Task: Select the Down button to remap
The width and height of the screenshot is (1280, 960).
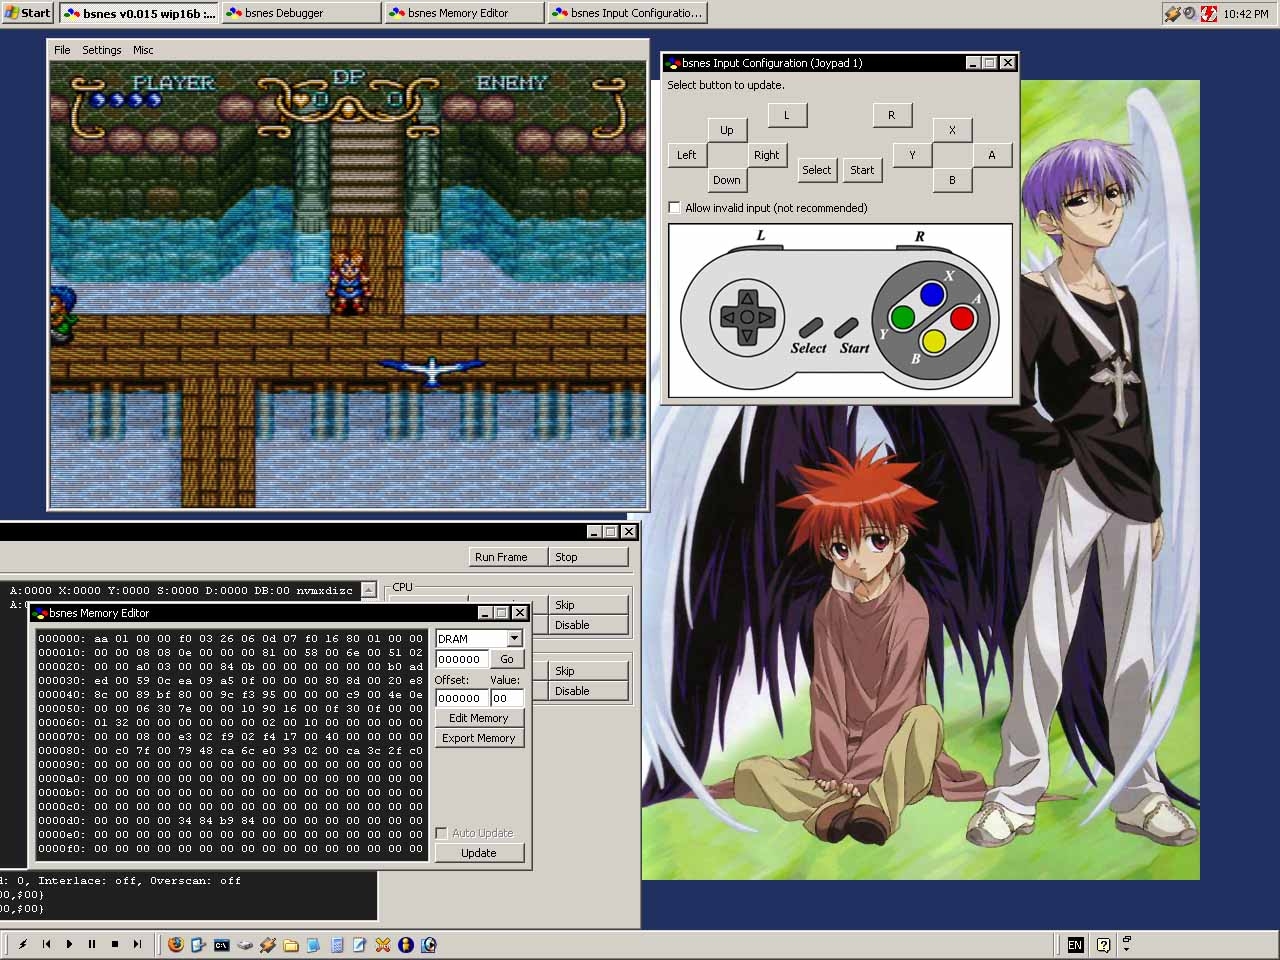Action: click(x=727, y=180)
